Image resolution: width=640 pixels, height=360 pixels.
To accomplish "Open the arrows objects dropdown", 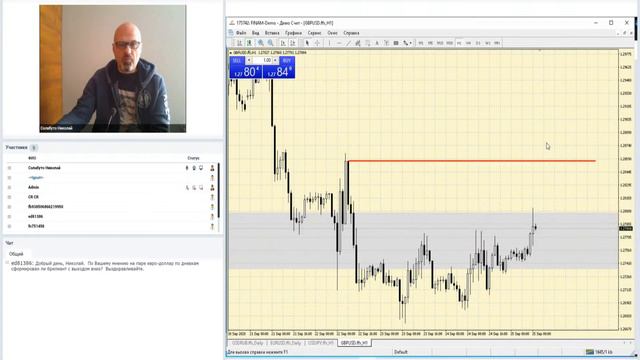I will (408, 43).
